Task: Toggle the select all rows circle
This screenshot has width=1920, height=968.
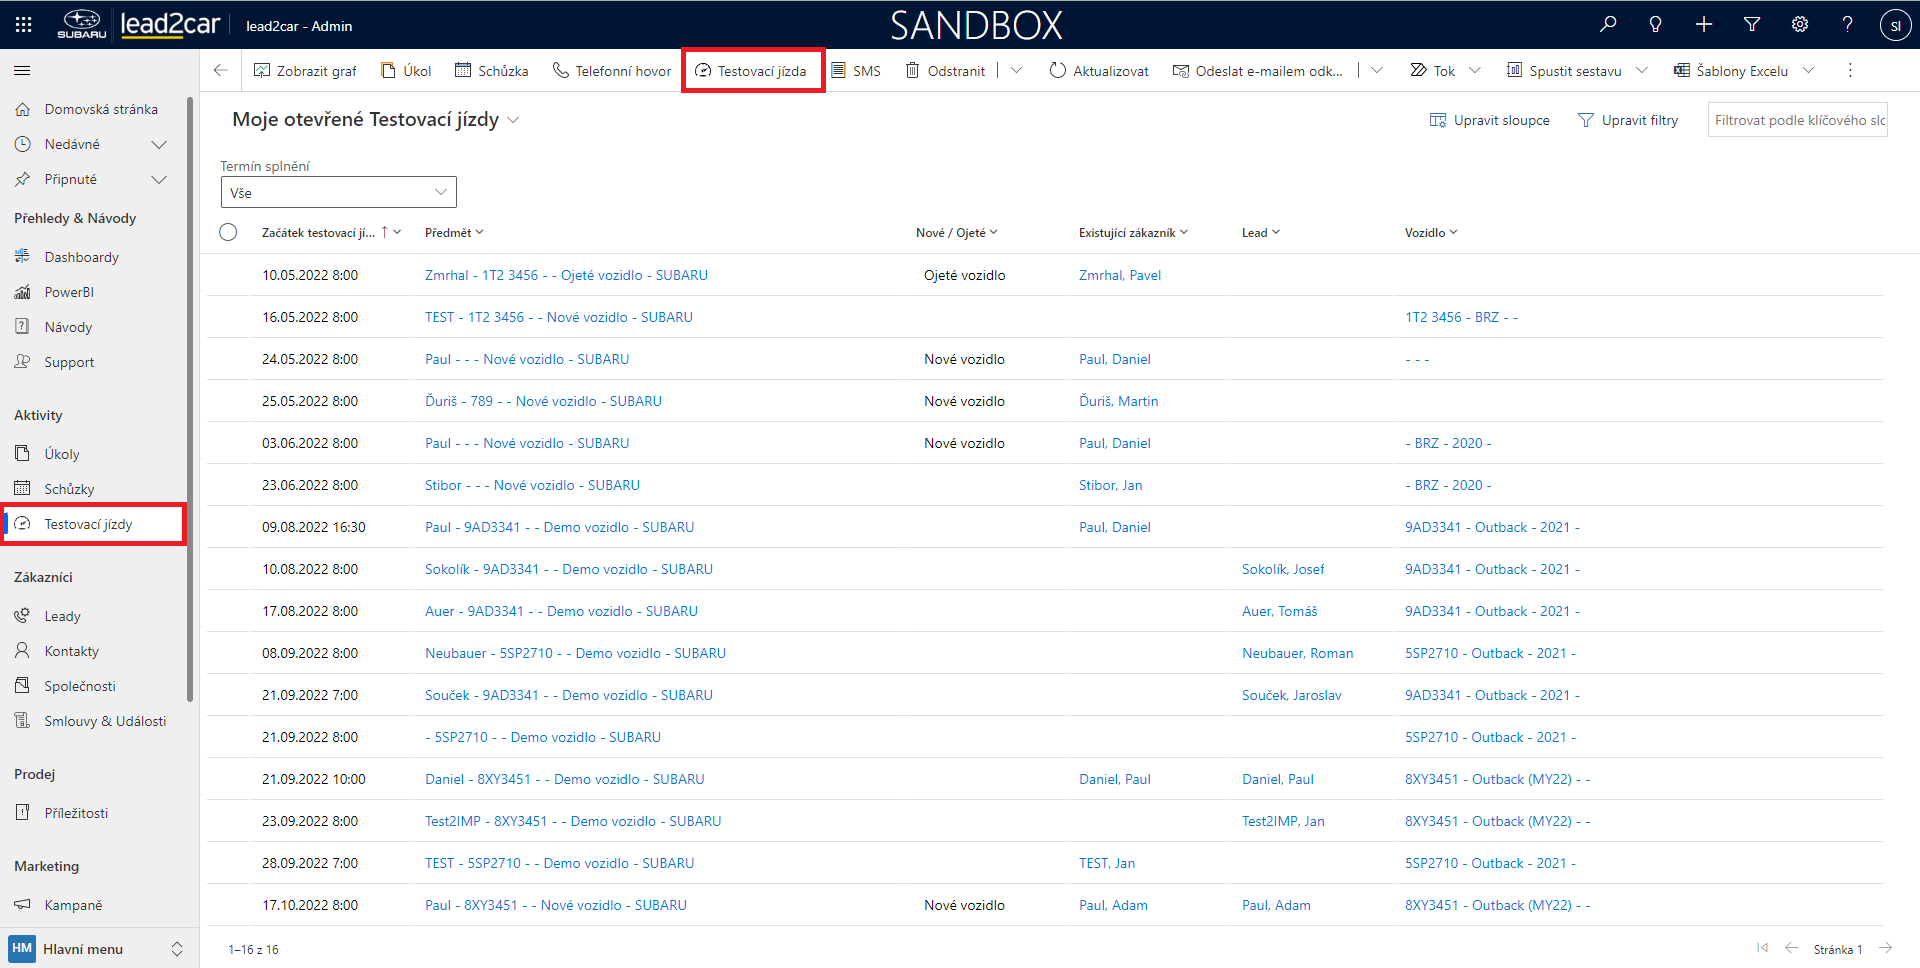Action: (x=228, y=233)
